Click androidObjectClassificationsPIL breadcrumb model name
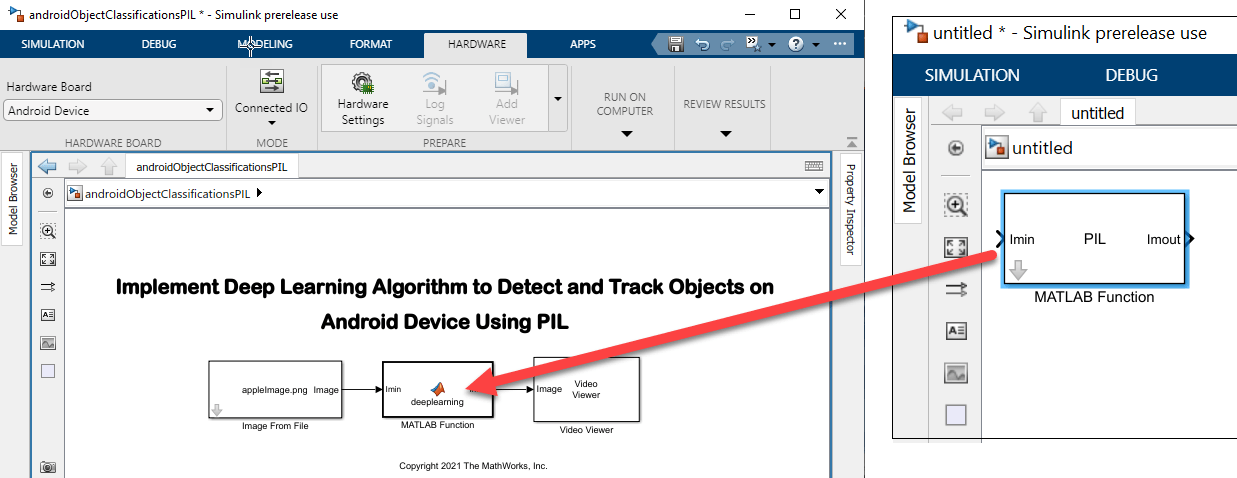This screenshot has width=1237, height=478. click(x=168, y=193)
